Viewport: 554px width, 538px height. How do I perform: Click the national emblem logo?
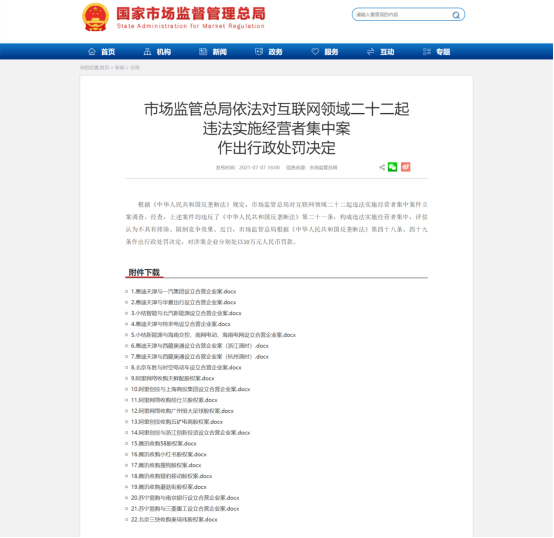coord(95,17)
